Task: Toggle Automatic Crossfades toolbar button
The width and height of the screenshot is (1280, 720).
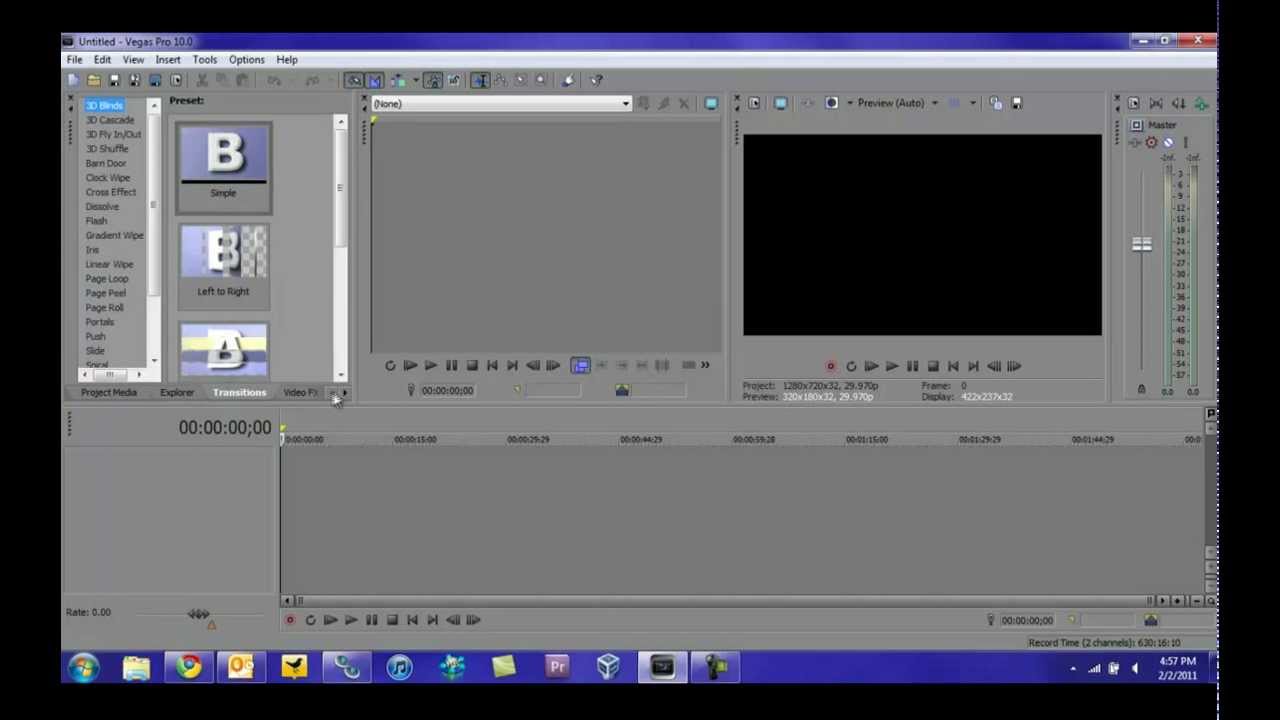Action: (x=374, y=80)
